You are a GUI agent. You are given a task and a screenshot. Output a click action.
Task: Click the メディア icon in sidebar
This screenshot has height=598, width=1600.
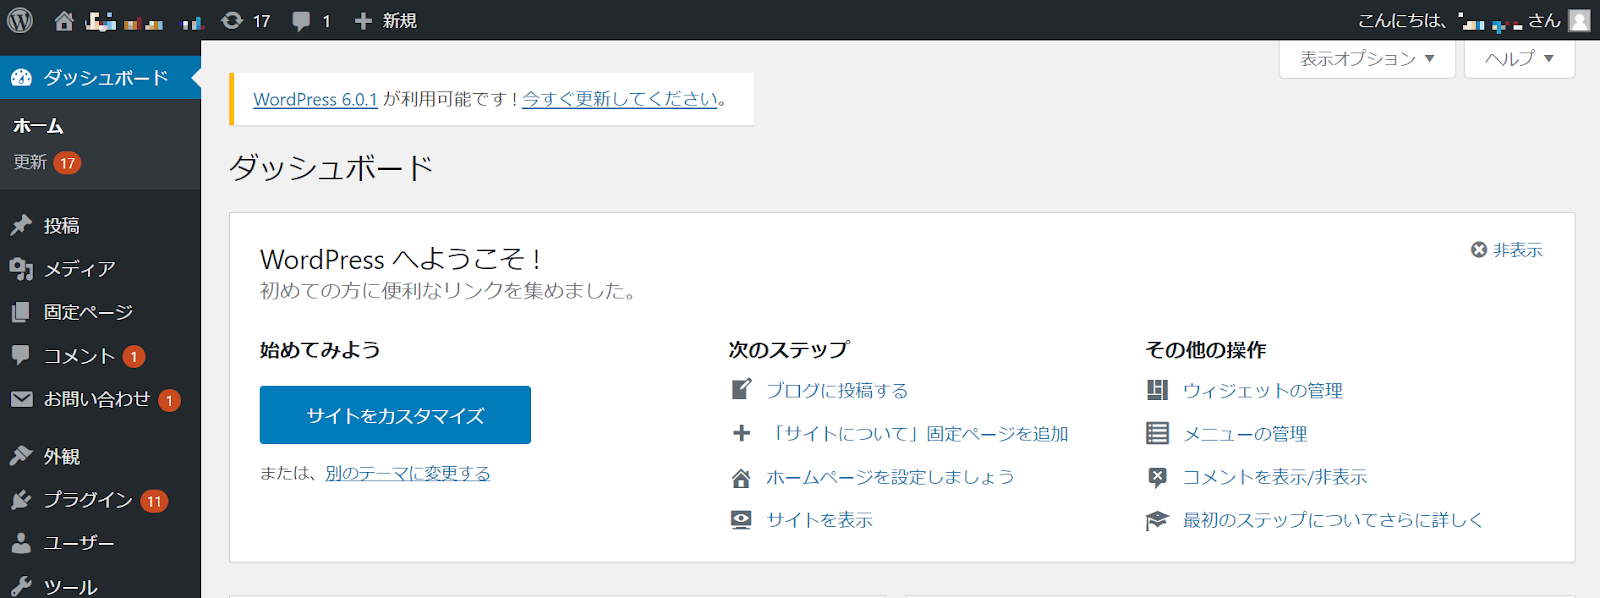pyautogui.click(x=21, y=269)
